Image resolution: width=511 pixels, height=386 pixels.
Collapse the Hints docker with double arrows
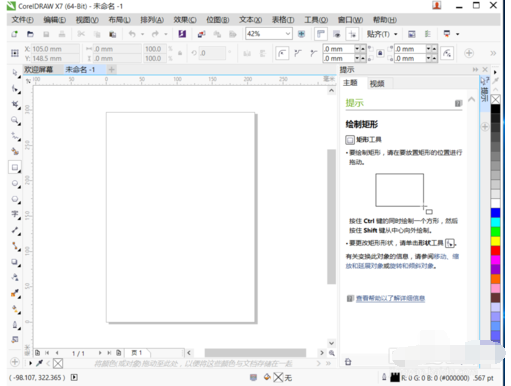(475, 69)
